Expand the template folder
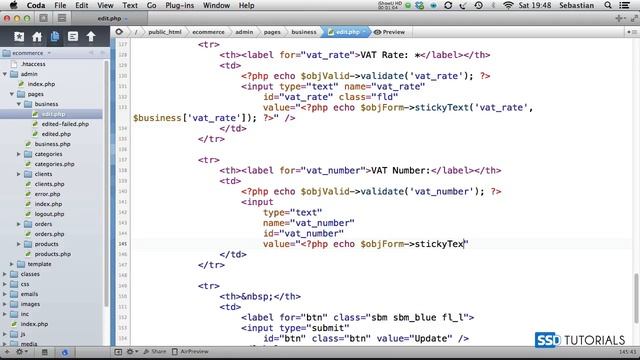The image size is (640, 360). (x=12, y=264)
